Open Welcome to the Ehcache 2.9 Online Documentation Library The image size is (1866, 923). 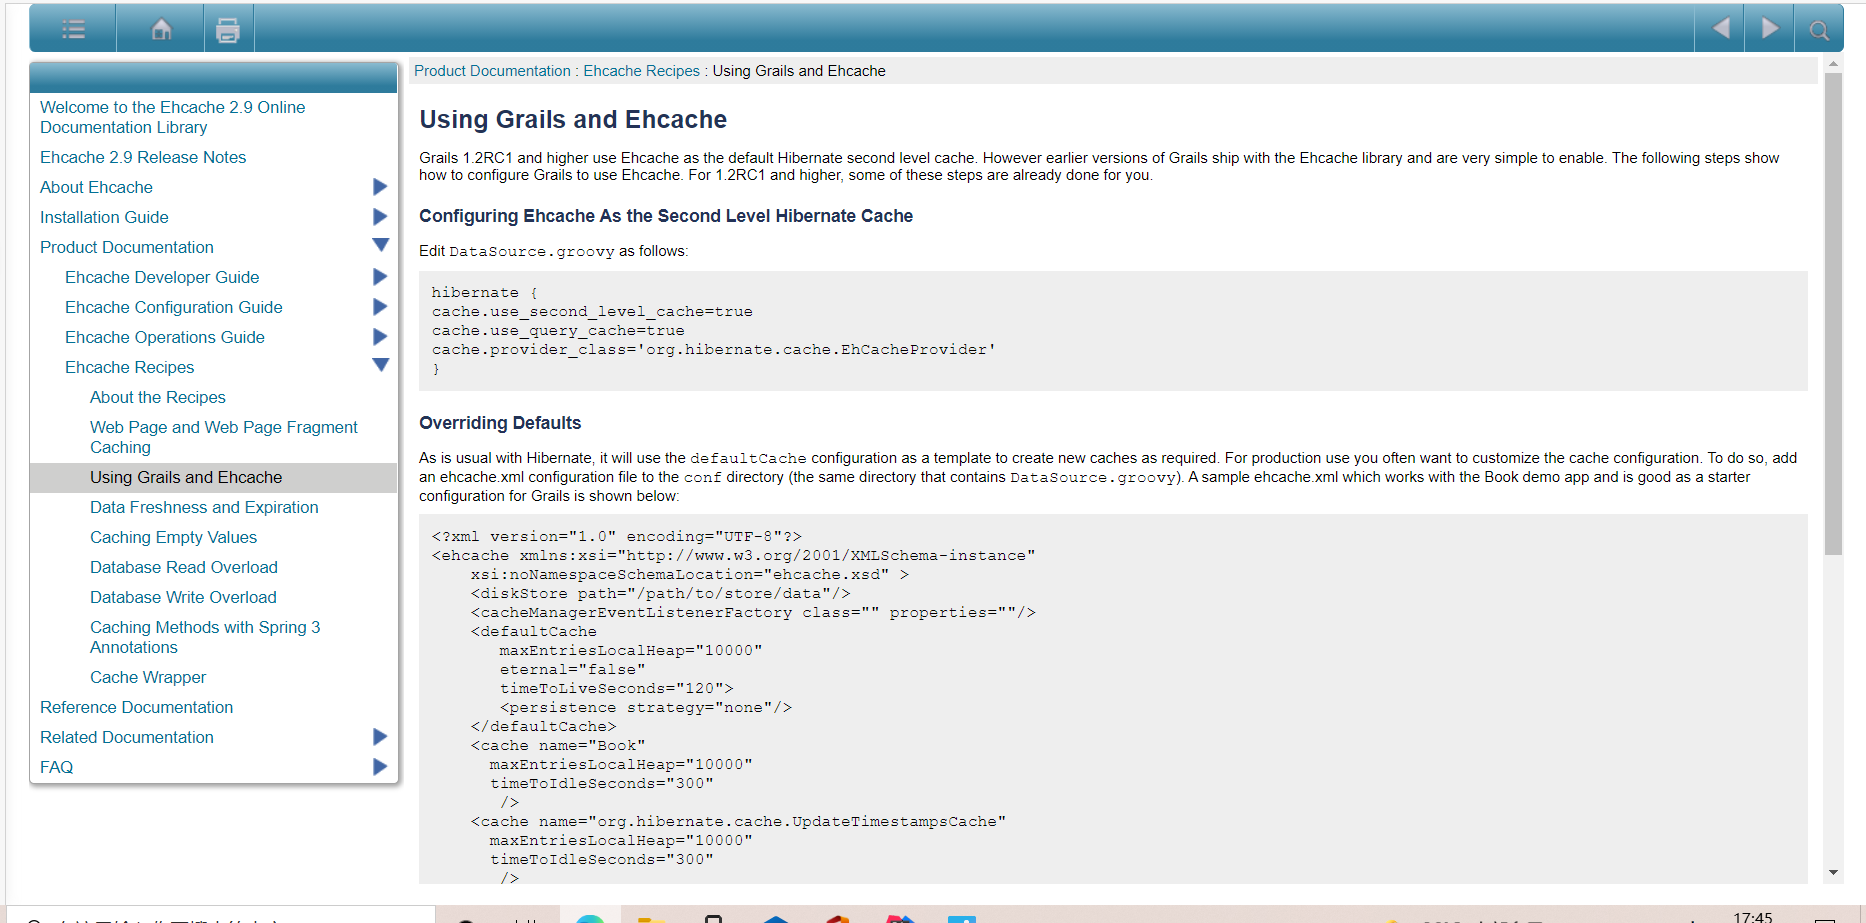172,117
